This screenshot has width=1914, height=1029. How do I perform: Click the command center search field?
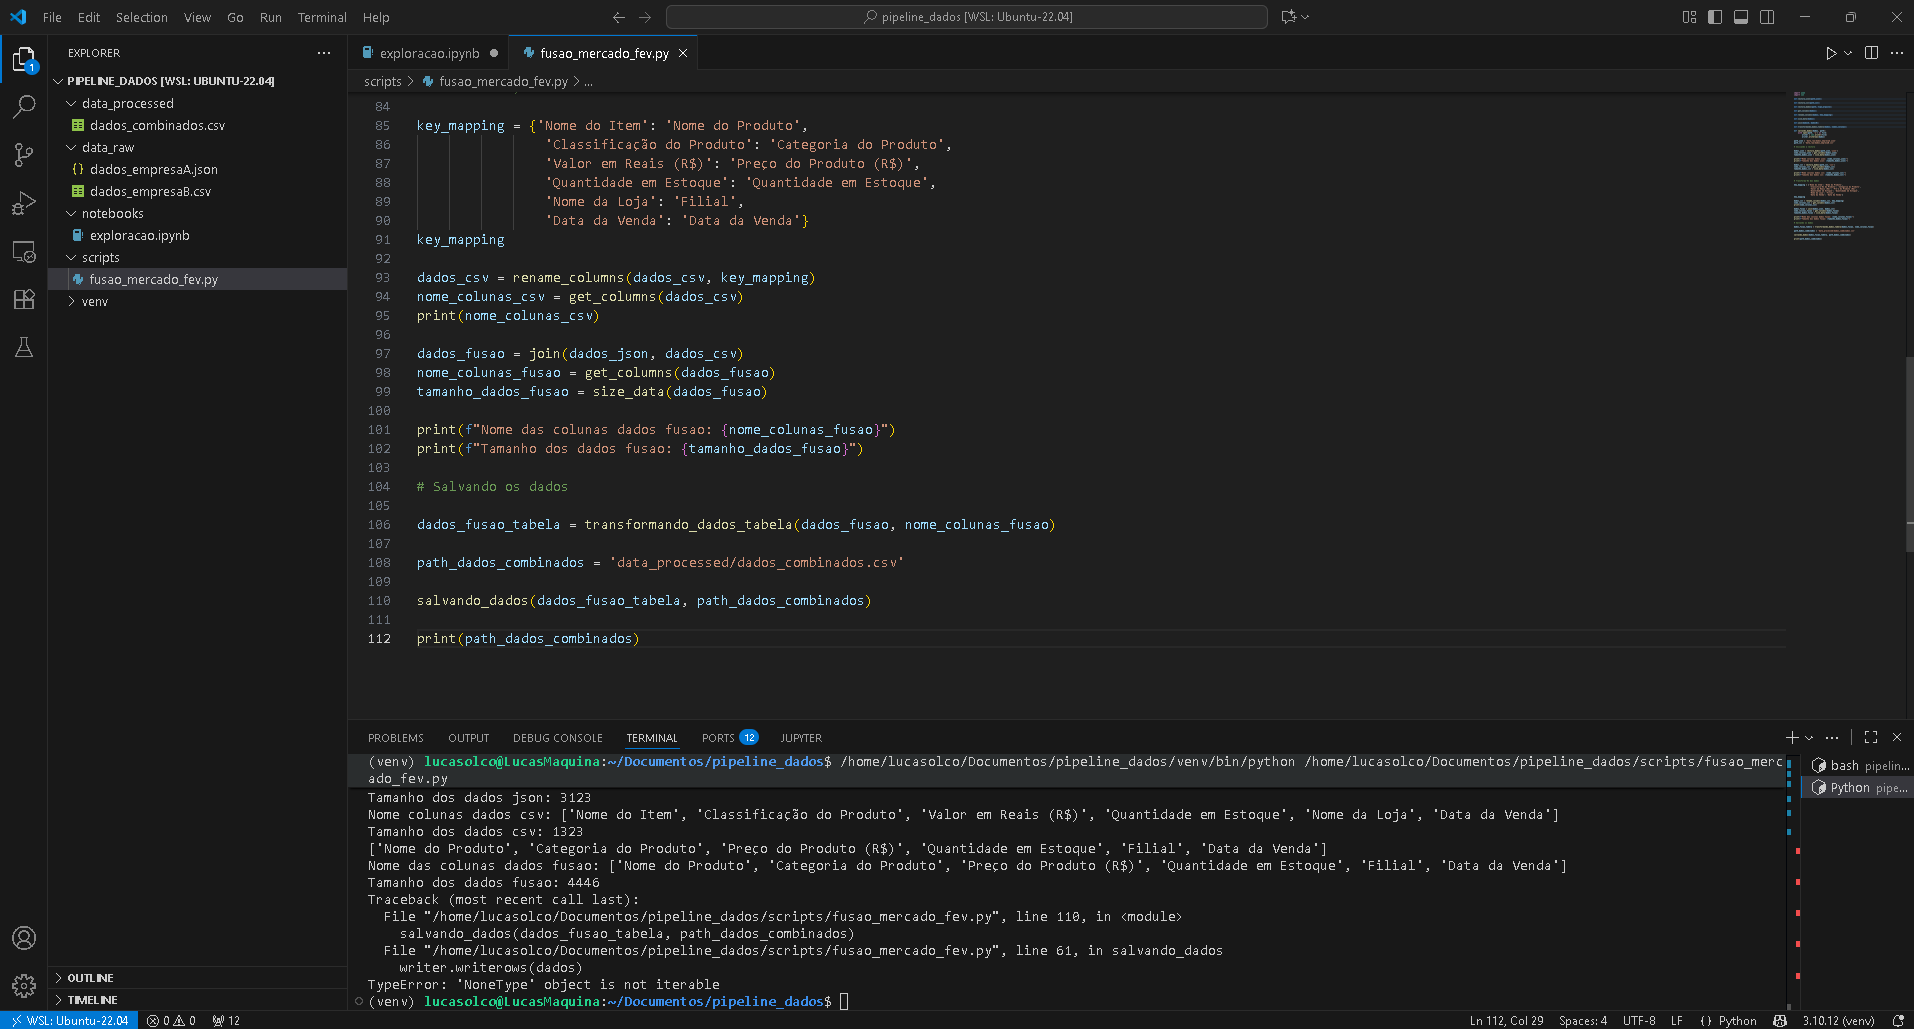[966, 17]
